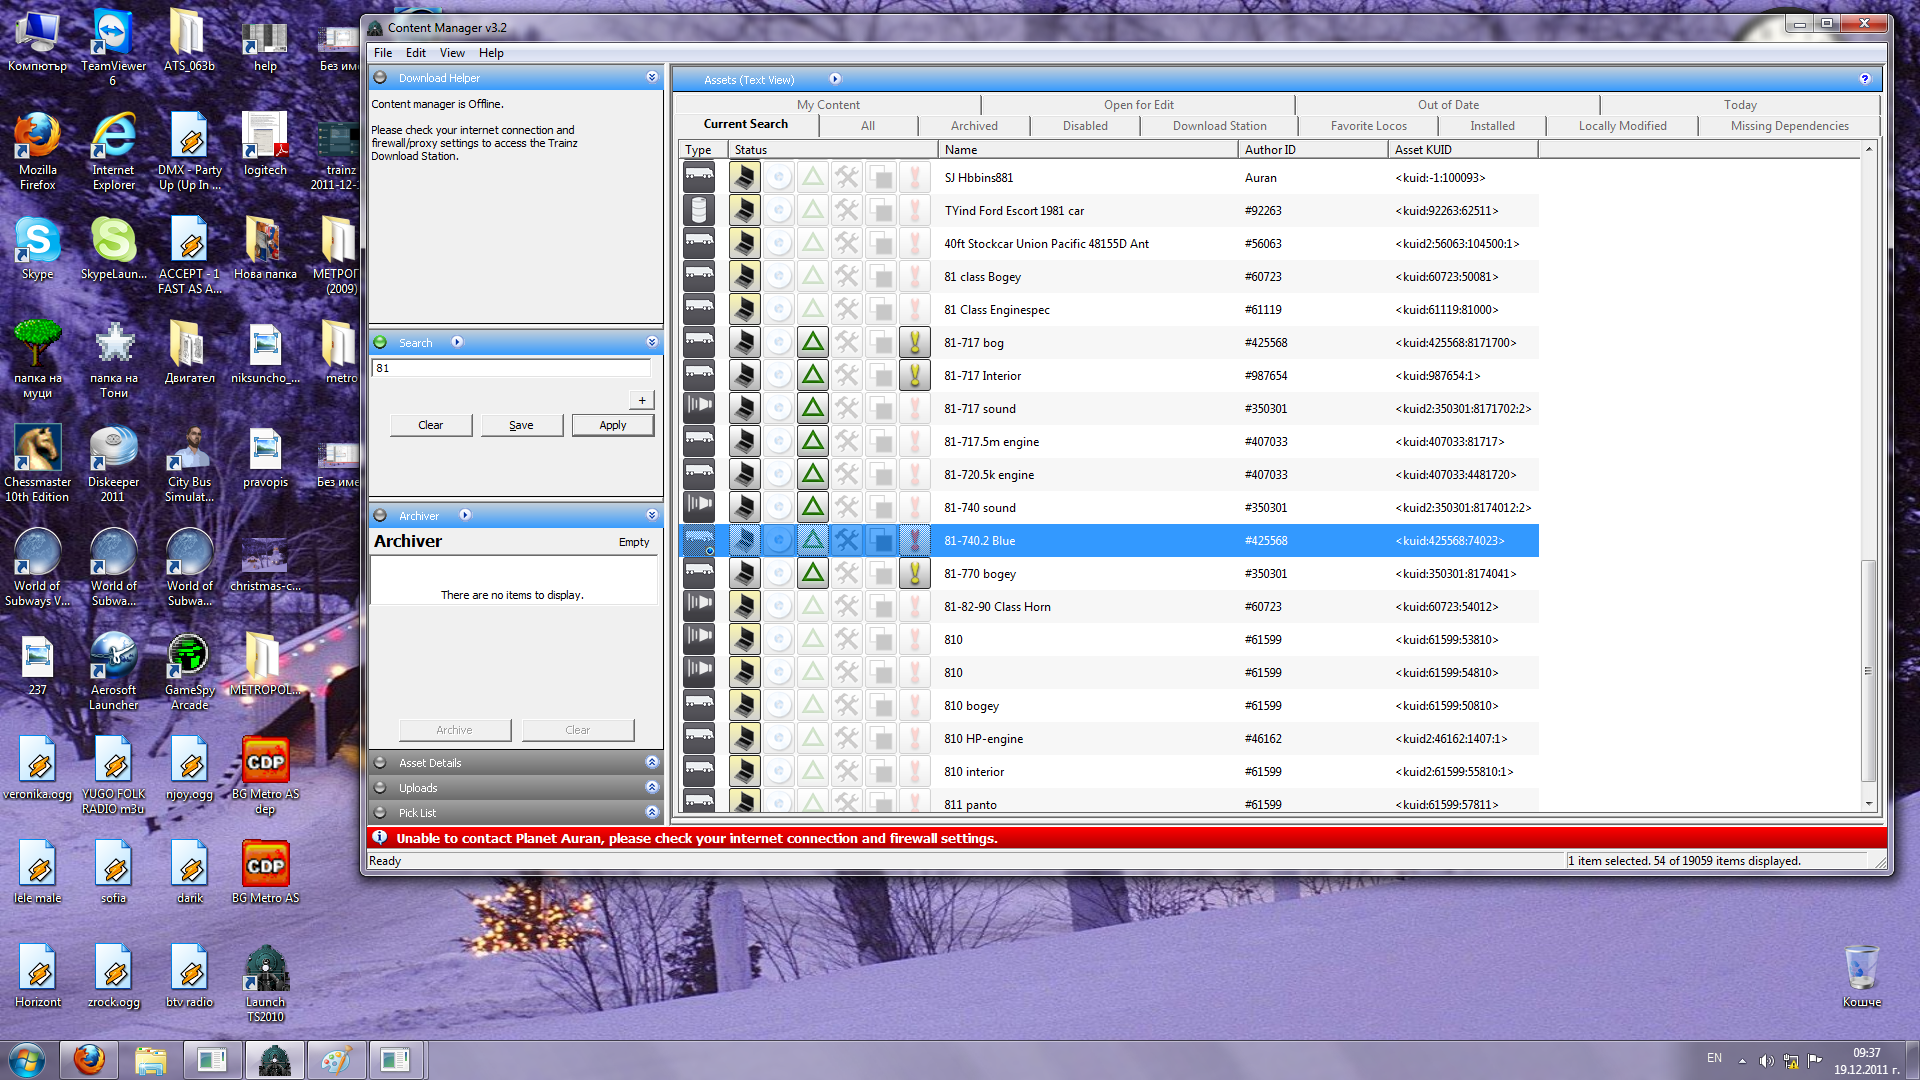Open the Recycle Bin on desktop
Screen dimensions: 1920x1080
[x=1862, y=975]
